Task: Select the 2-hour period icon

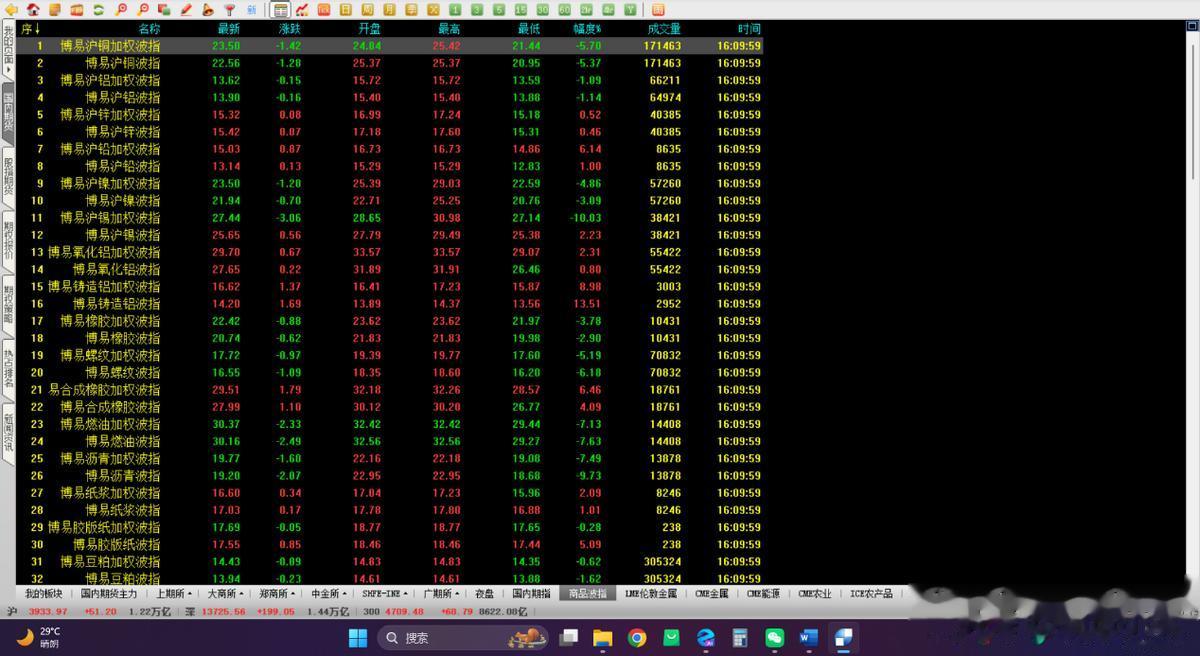Action: (x=585, y=10)
